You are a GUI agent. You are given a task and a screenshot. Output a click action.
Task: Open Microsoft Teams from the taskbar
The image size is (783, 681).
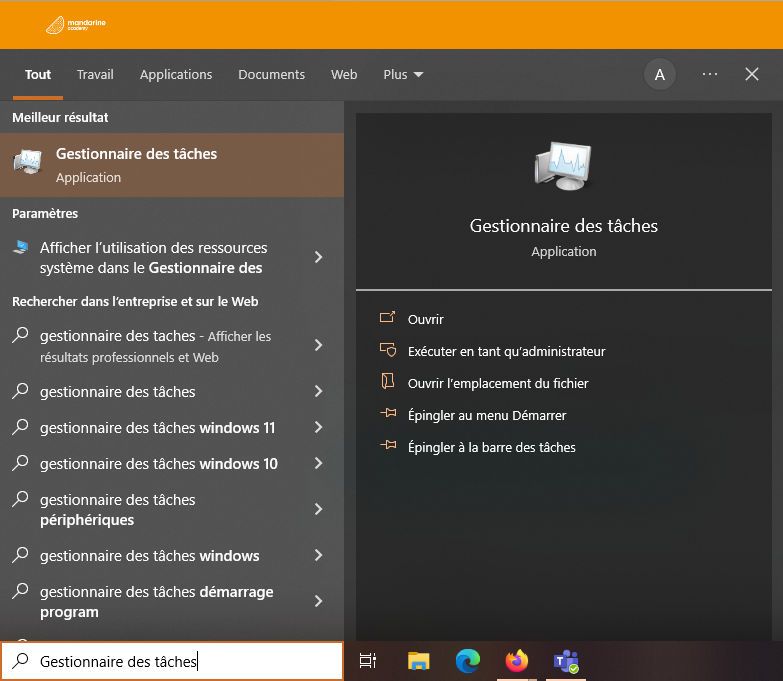[566, 661]
